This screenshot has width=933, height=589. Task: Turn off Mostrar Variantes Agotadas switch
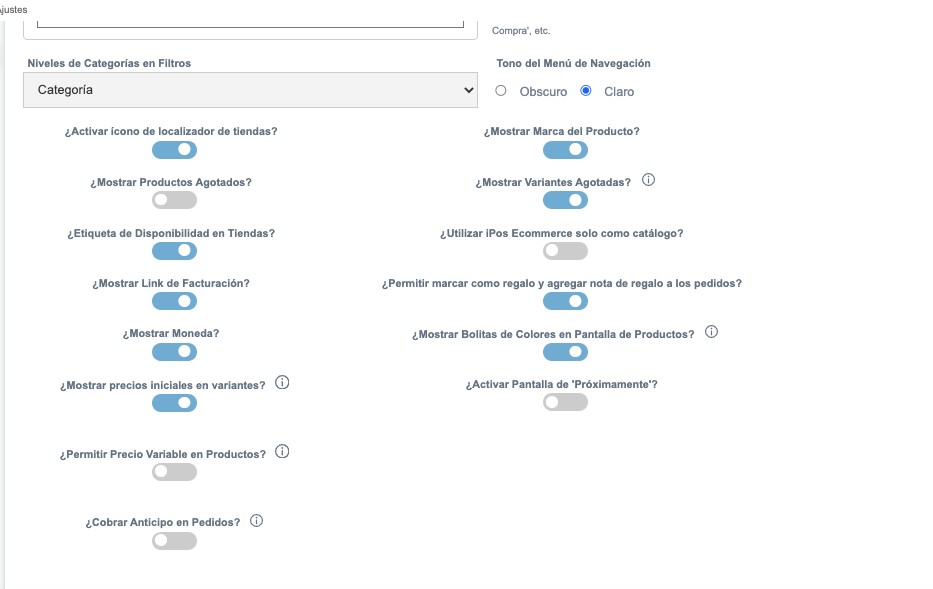click(565, 200)
